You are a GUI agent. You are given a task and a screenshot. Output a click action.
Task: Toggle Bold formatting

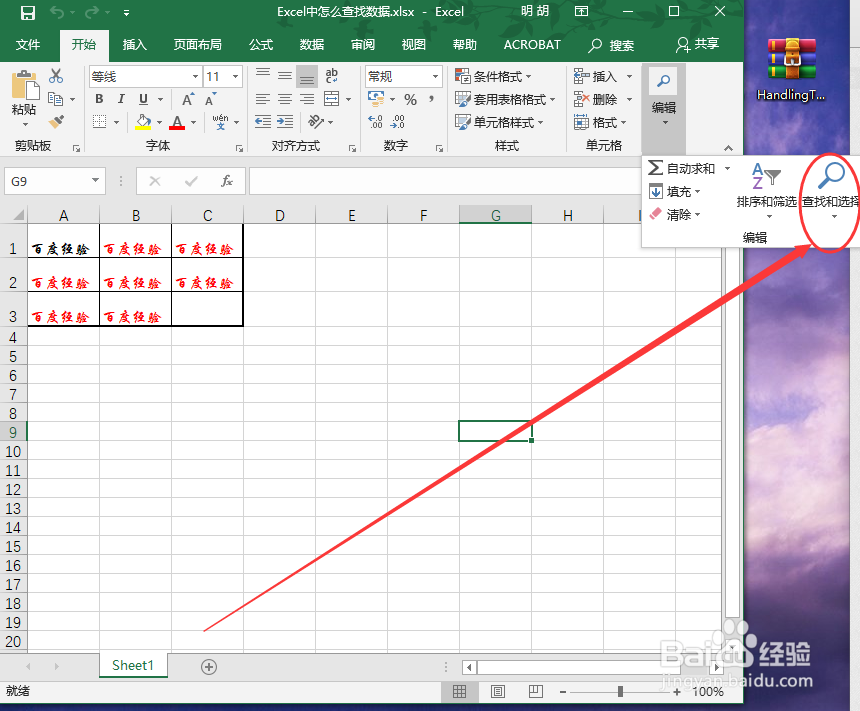coord(98,99)
